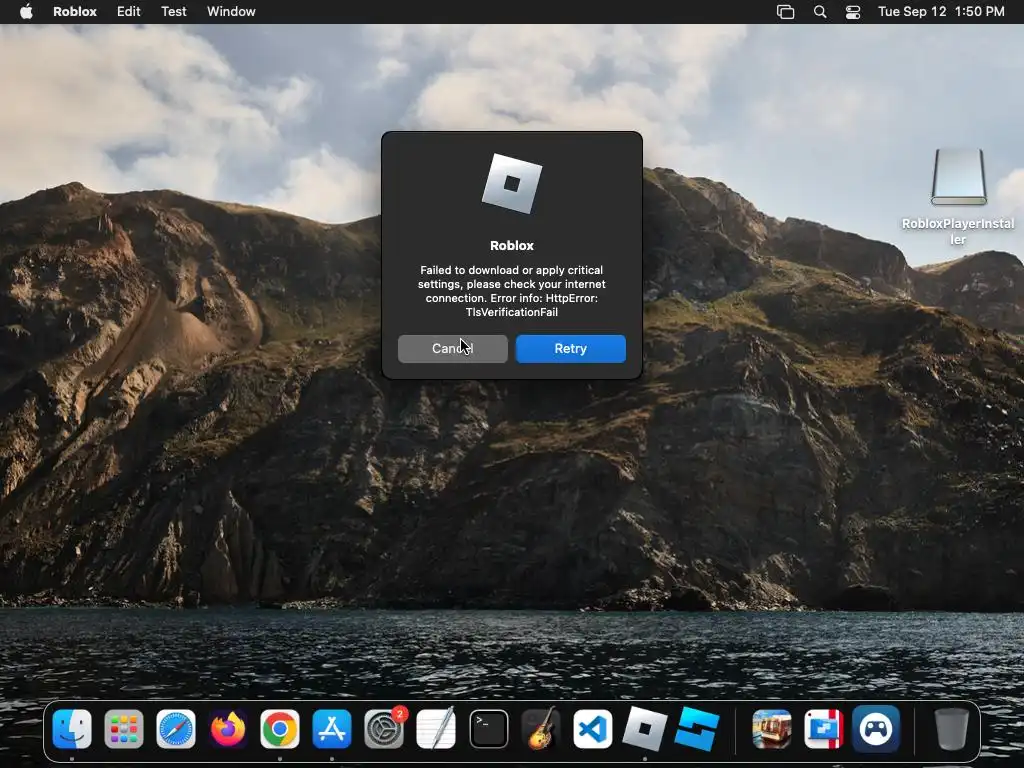Open Launchpad from the Dock

[124, 729]
